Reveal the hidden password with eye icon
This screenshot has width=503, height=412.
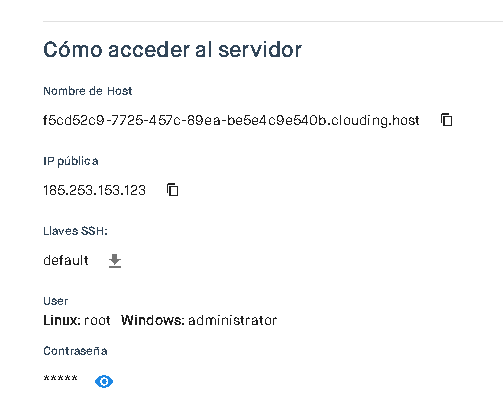104,381
